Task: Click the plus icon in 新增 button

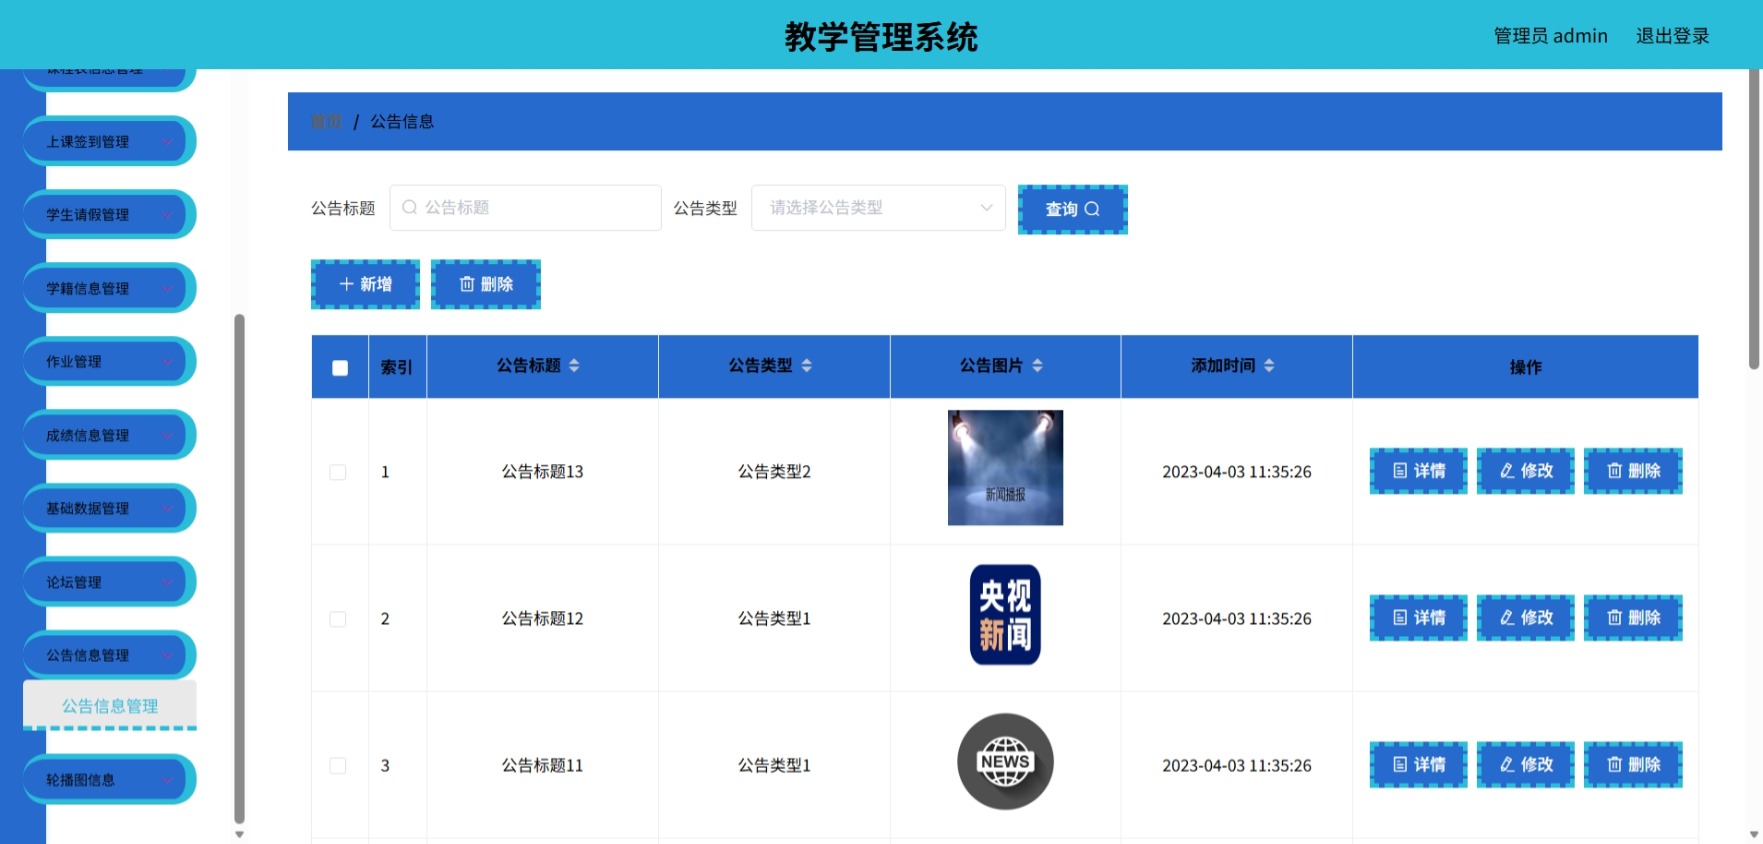Action: (x=346, y=284)
